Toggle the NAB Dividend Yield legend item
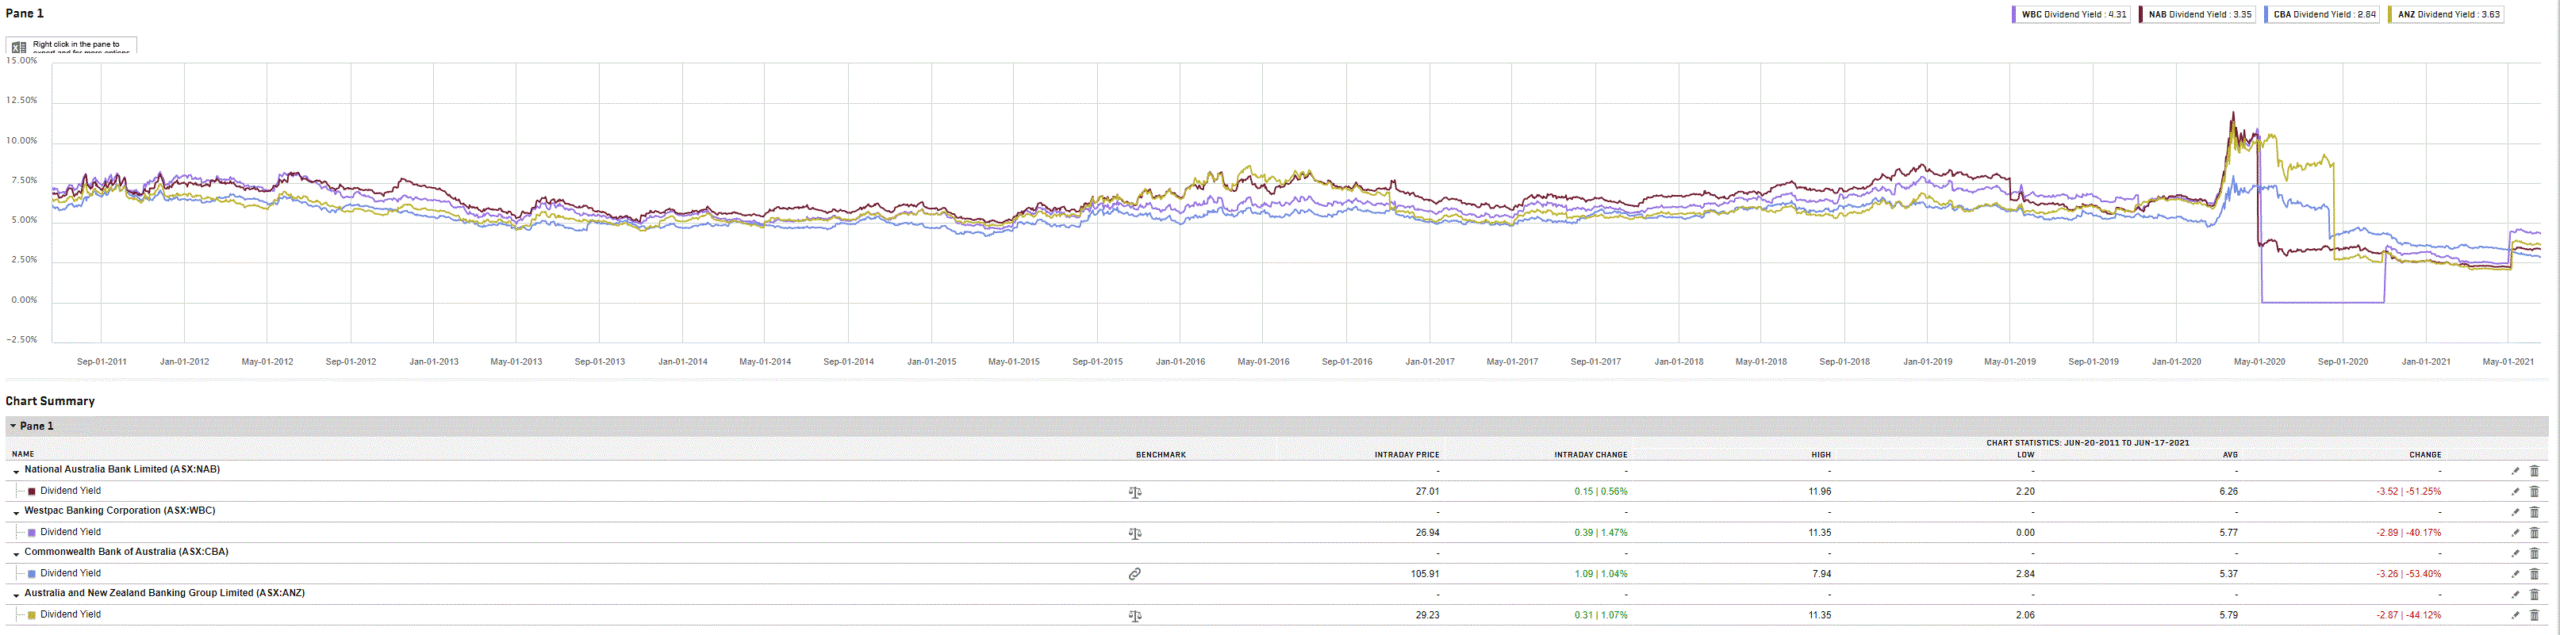Image resolution: width=2560 pixels, height=635 pixels. tap(2199, 14)
